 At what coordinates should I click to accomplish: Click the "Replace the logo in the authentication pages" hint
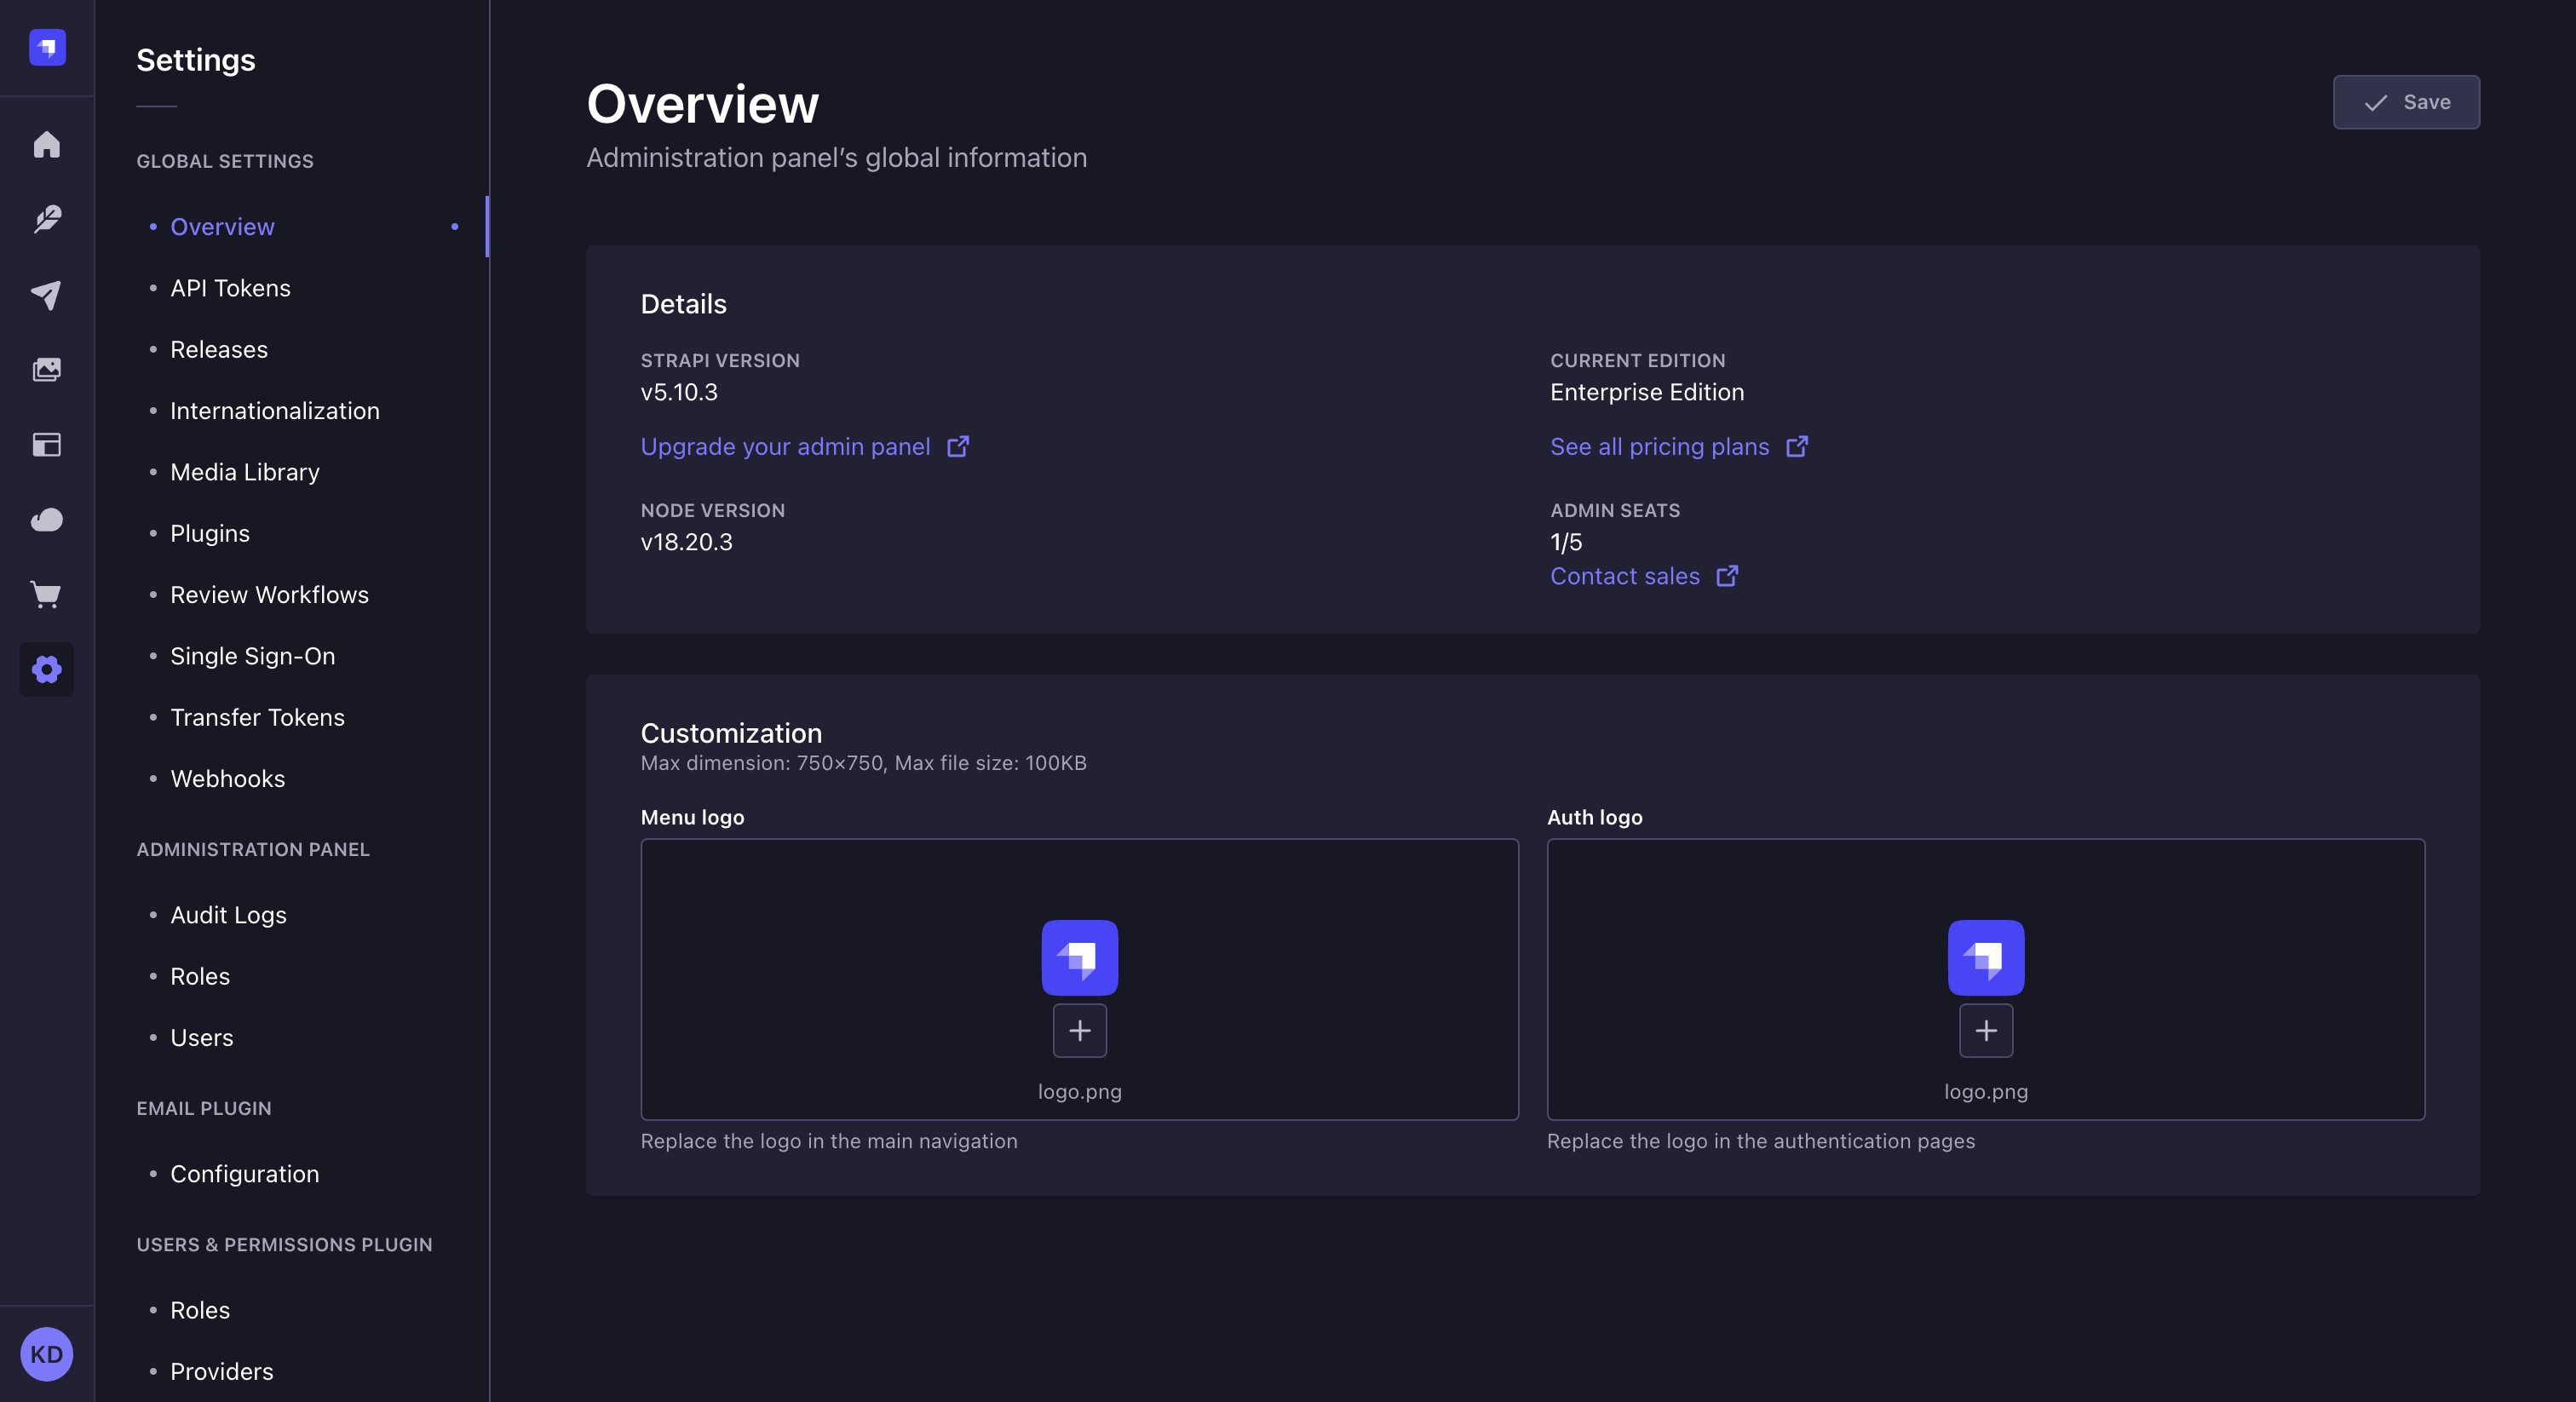point(1760,1141)
